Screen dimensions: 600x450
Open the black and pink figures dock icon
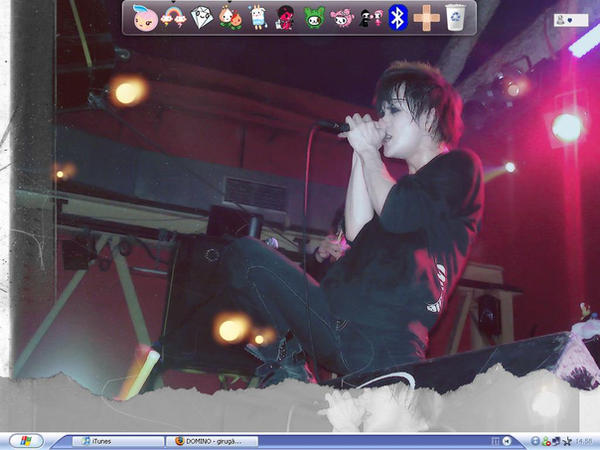(x=371, y=18)
